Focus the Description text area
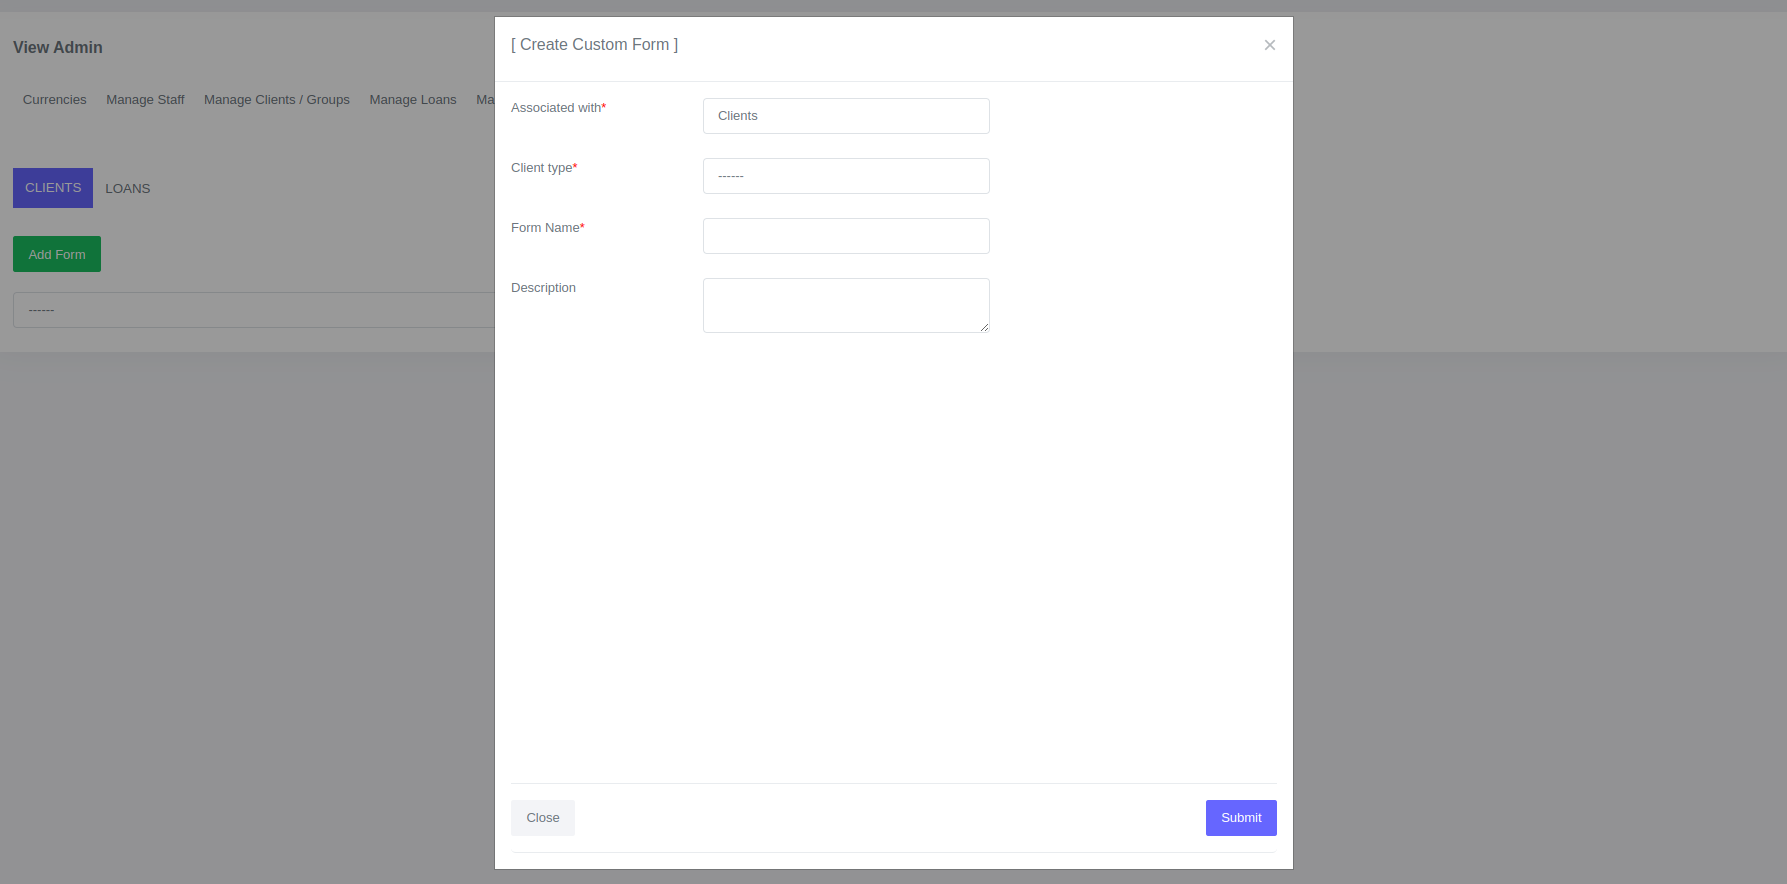Screen dimensions: 1787x884 [x=846, y=305]
